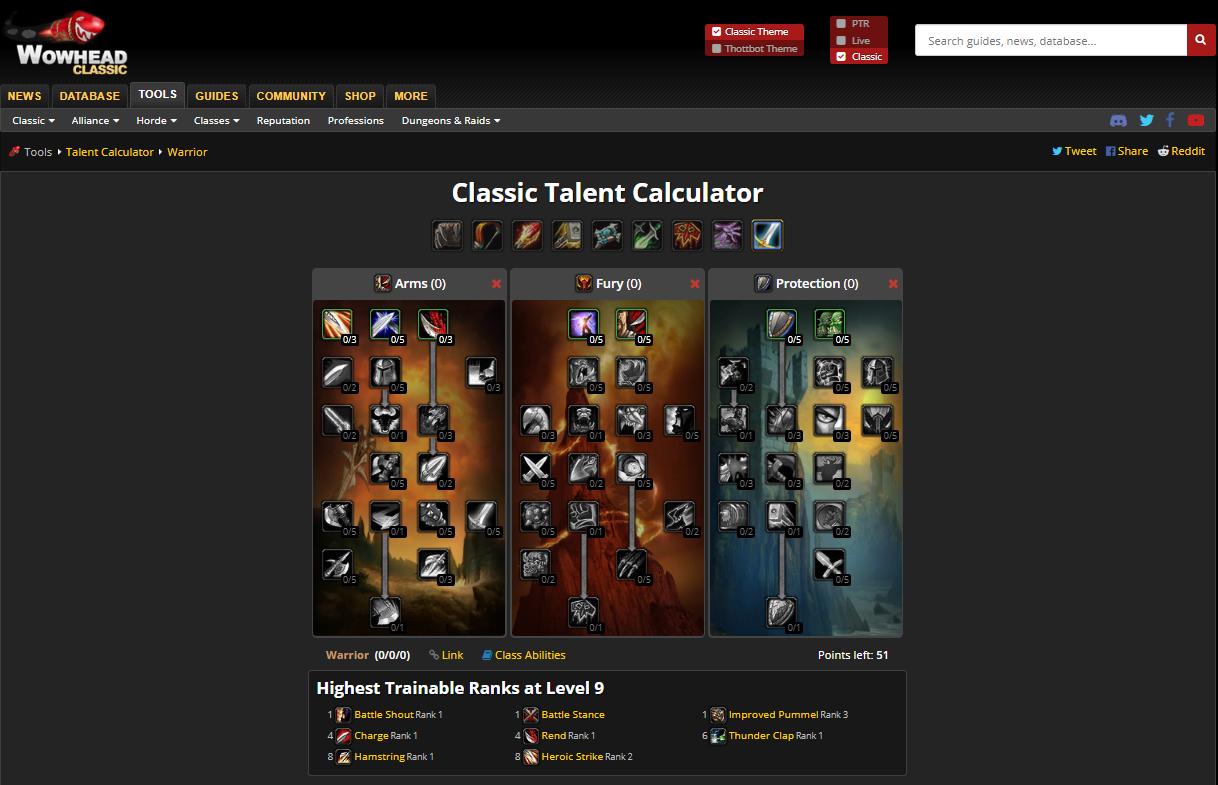
Task: Click the Facebook Share link
Action: point(1126,151)
